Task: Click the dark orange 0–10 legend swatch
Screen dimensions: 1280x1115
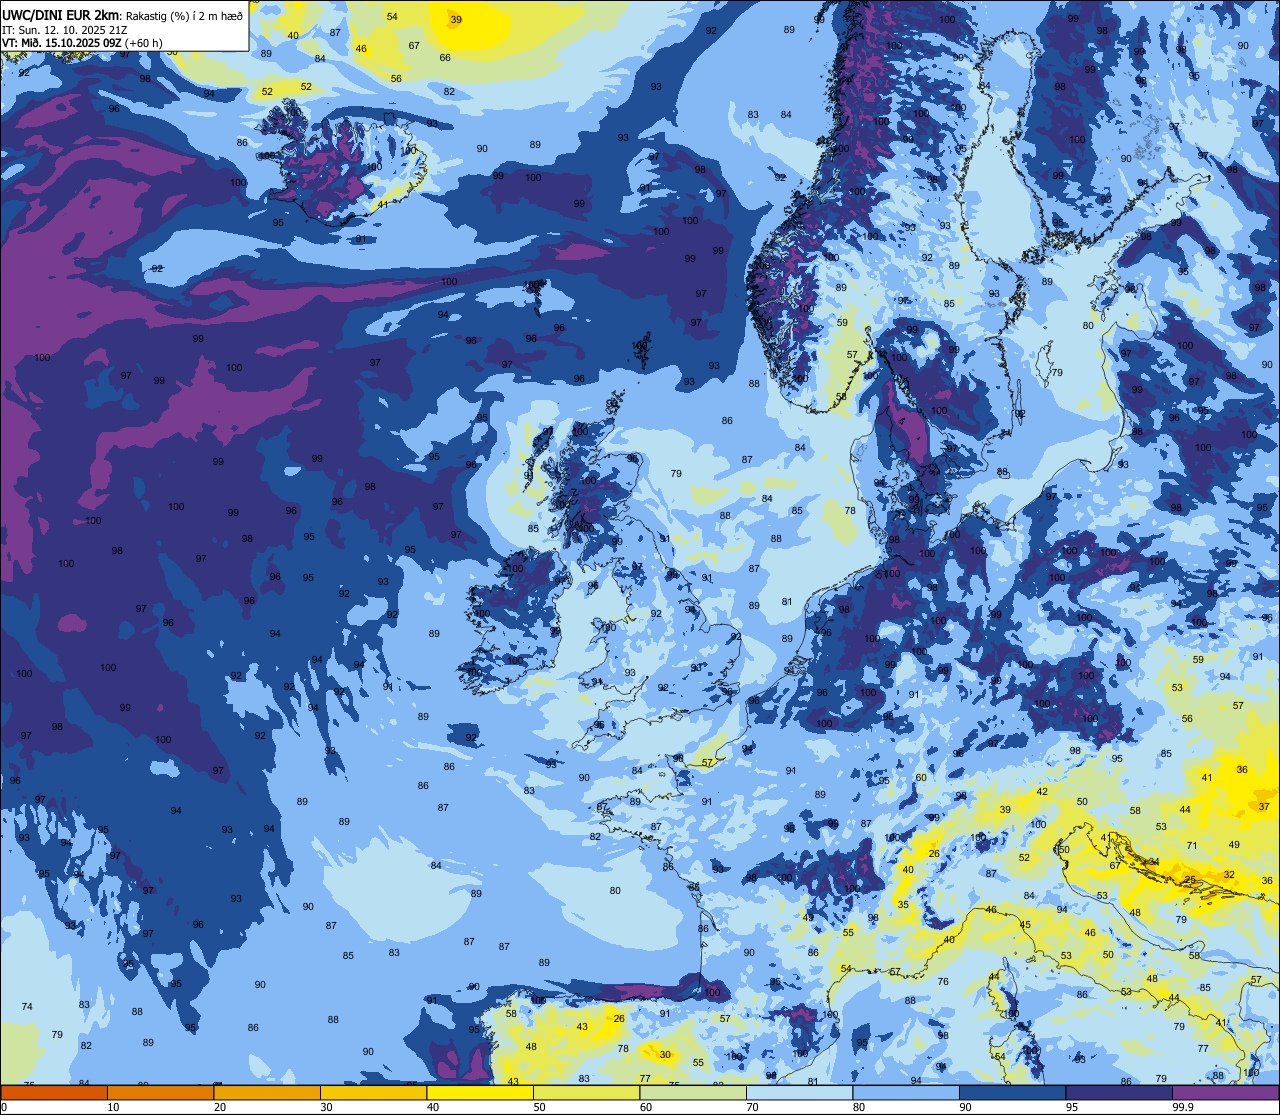Action: [x=54, y=1092]
